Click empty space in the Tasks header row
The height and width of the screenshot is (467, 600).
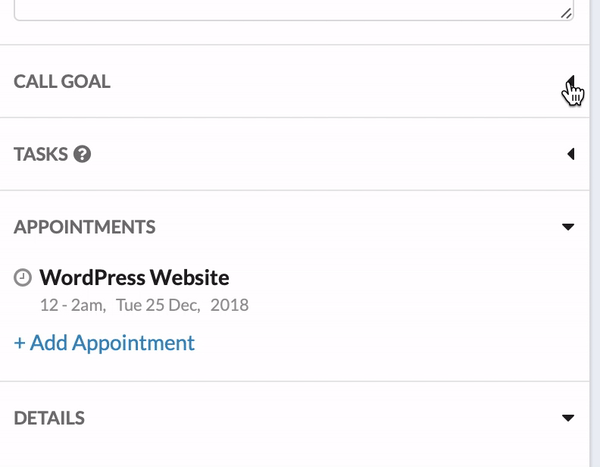click(320, 155)
